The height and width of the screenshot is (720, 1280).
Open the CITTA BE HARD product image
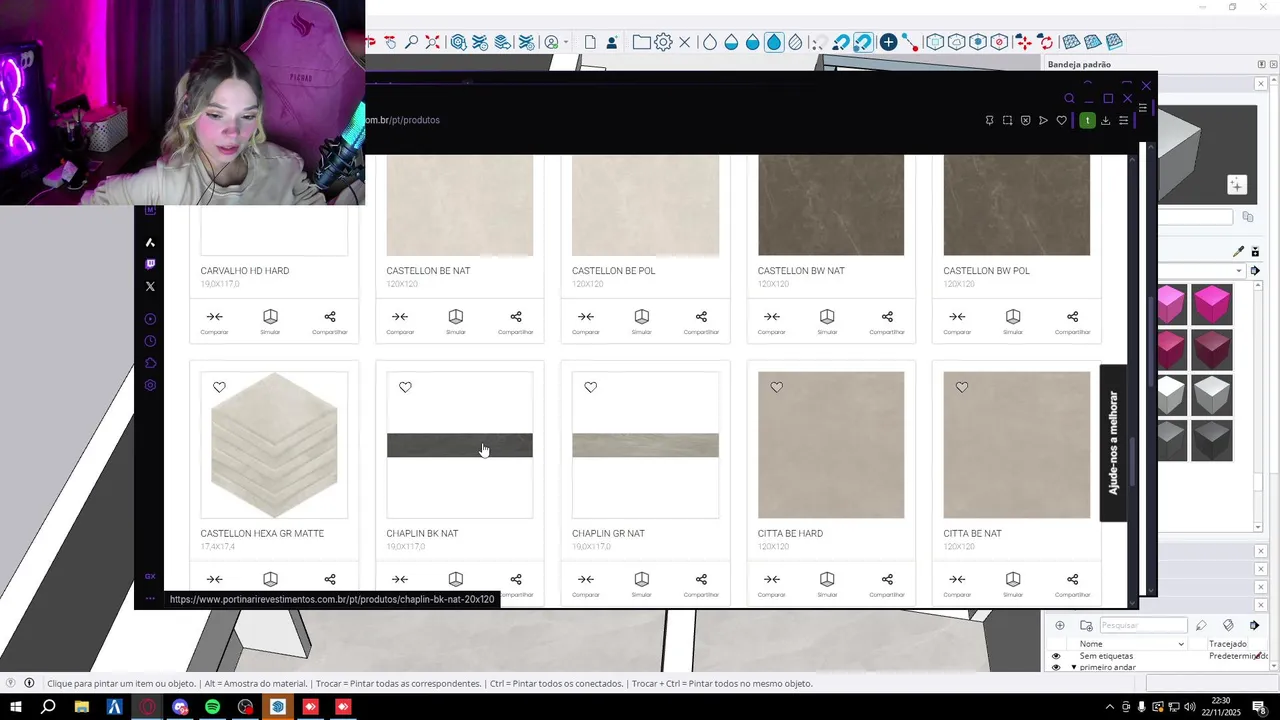pos(831,445)
